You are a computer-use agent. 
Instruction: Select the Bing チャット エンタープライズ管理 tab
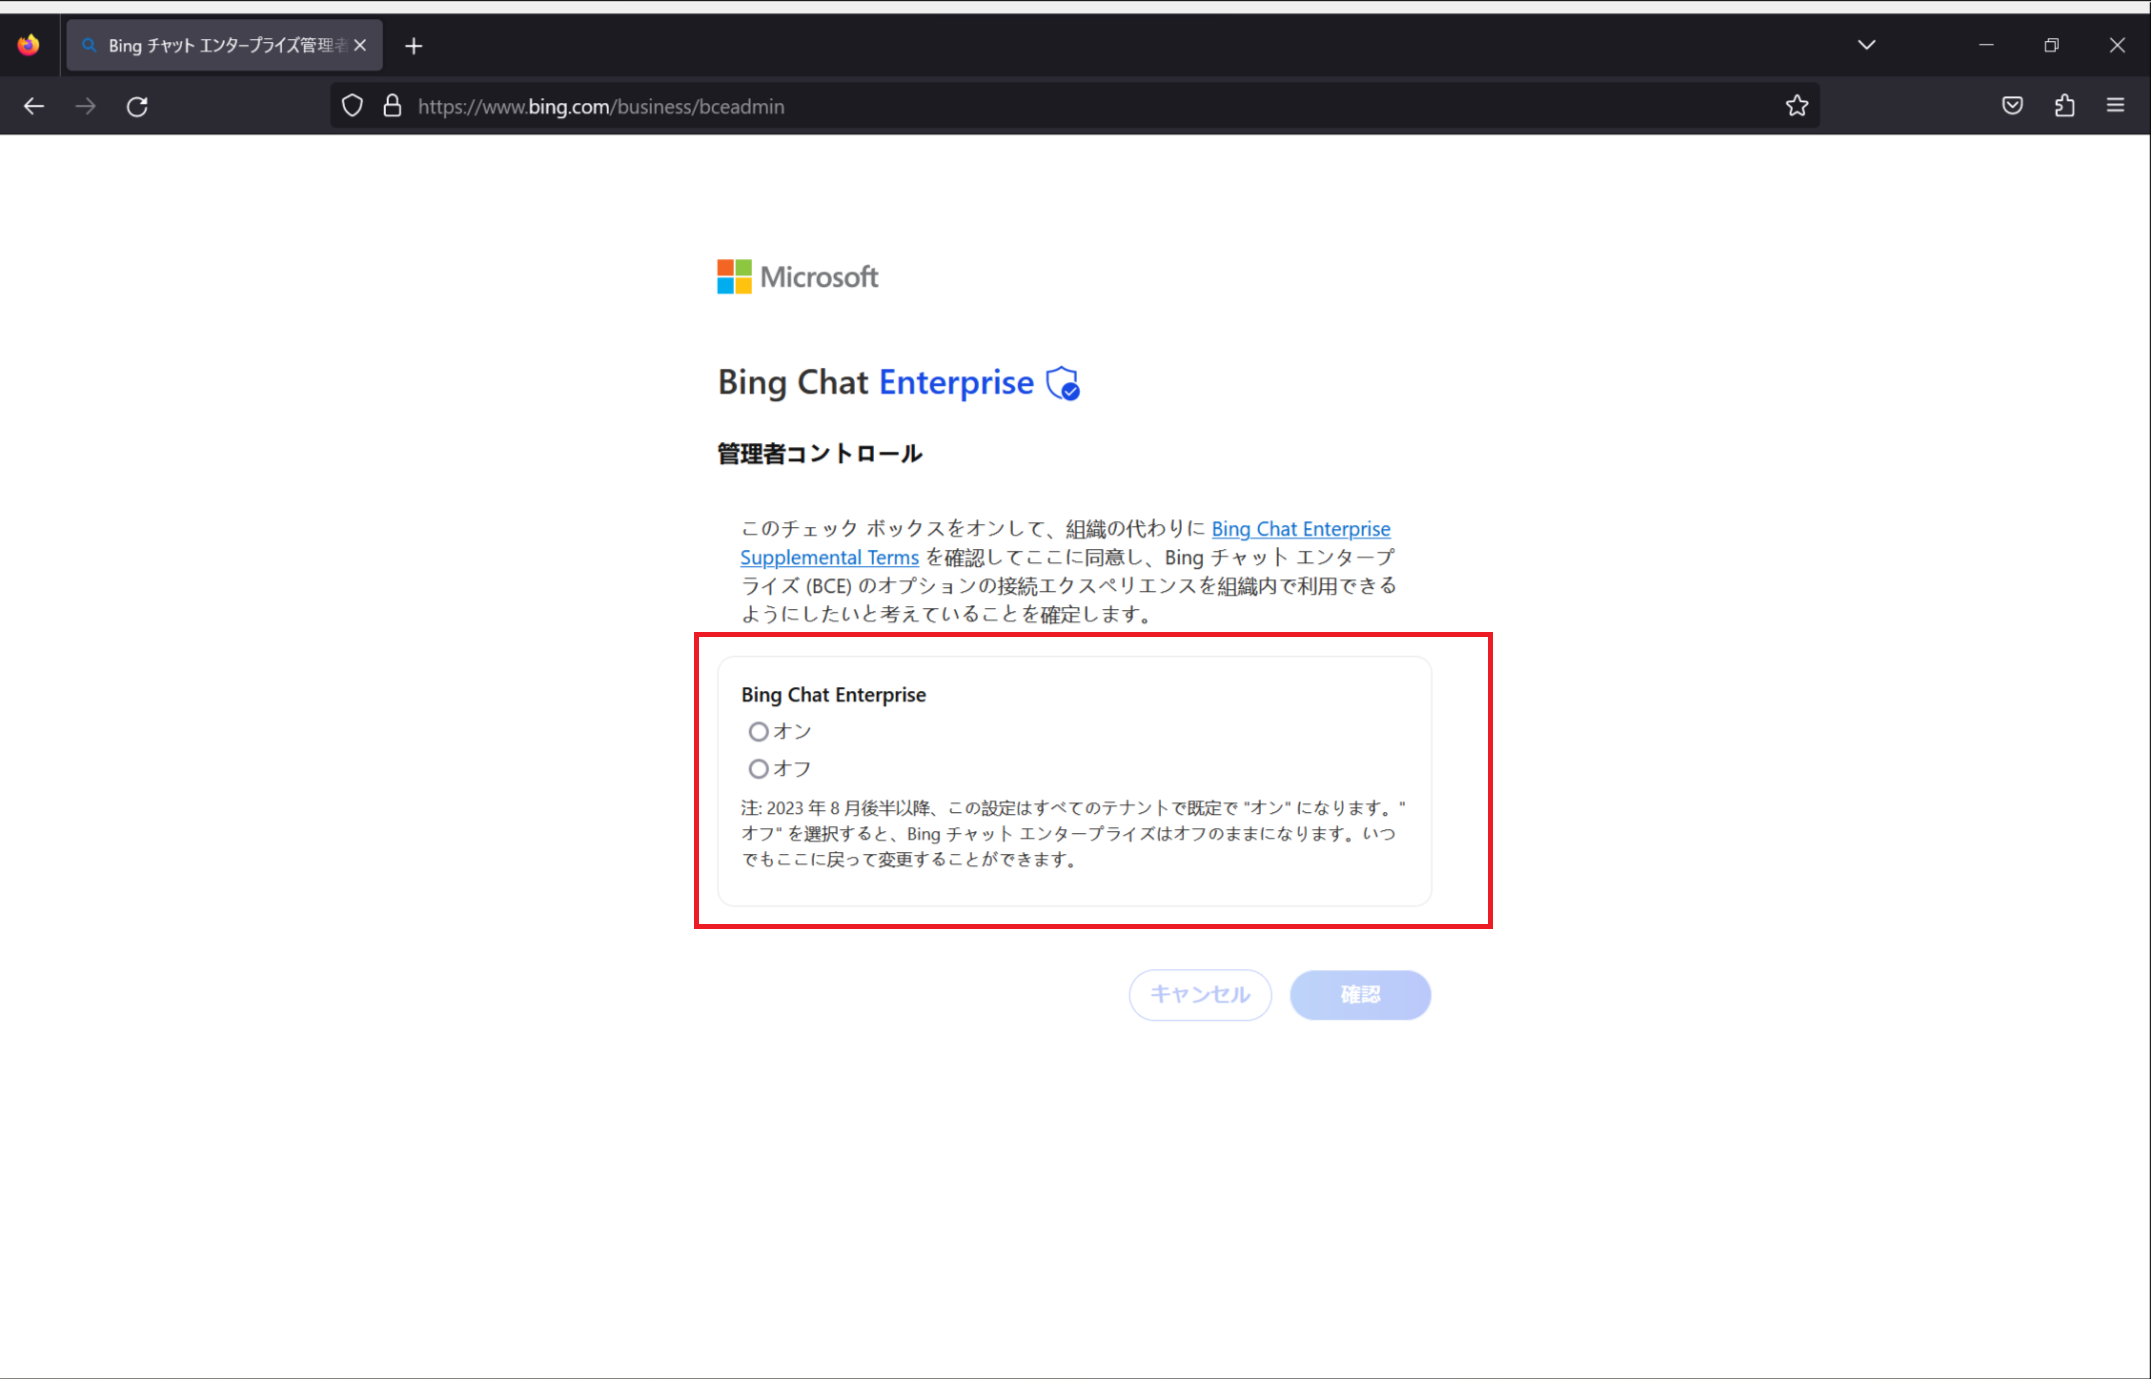pos(224,45)
